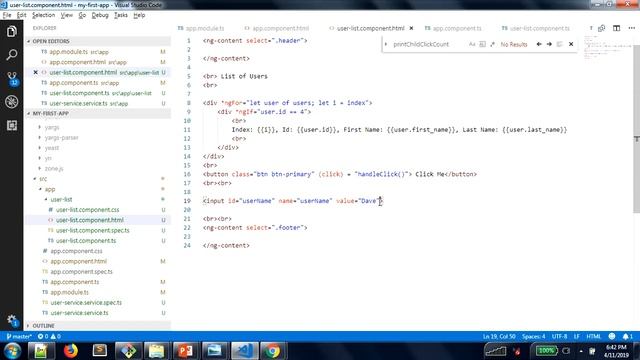
Task: Open problems panel via errors and warnings count
Action: pyautogui.click(x=49, y=336)
